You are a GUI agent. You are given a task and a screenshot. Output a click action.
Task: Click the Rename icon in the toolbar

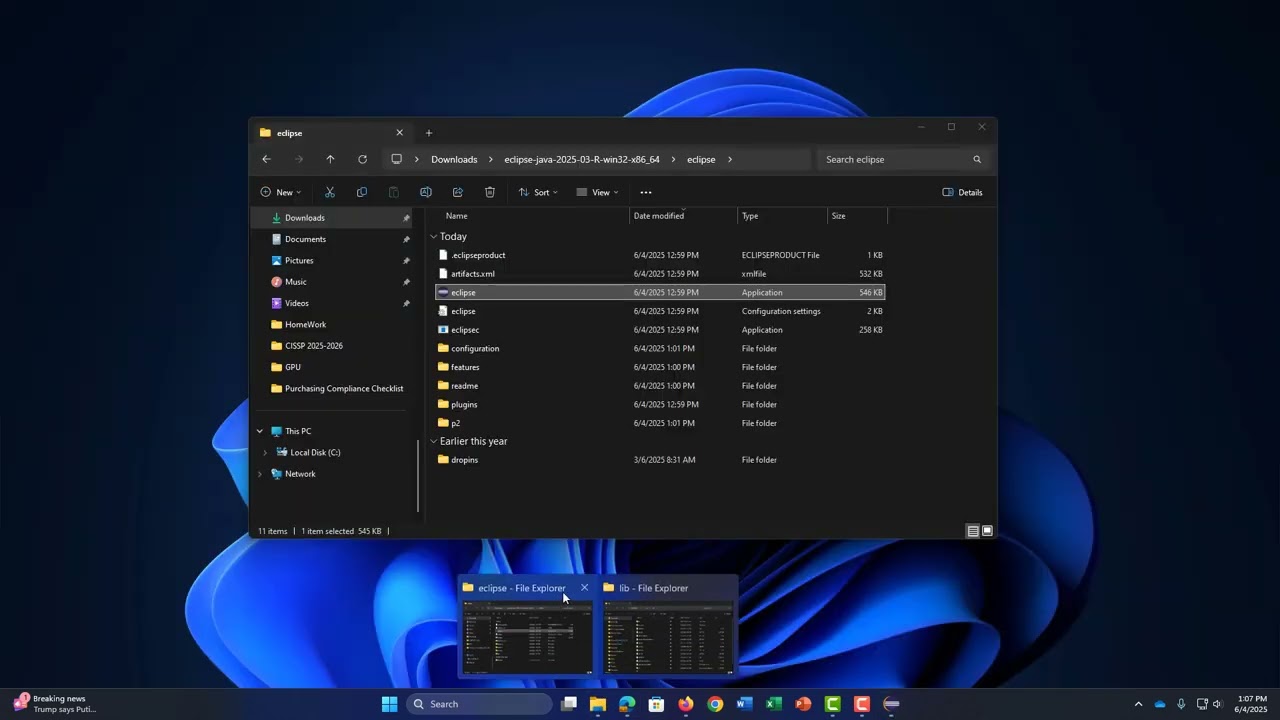click(x=426, y=192)
